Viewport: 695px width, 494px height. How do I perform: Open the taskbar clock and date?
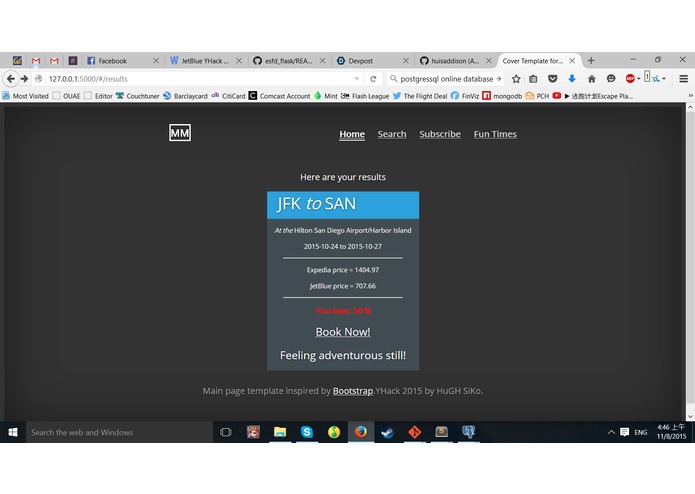pyautogui.click(x=671, y=432)
